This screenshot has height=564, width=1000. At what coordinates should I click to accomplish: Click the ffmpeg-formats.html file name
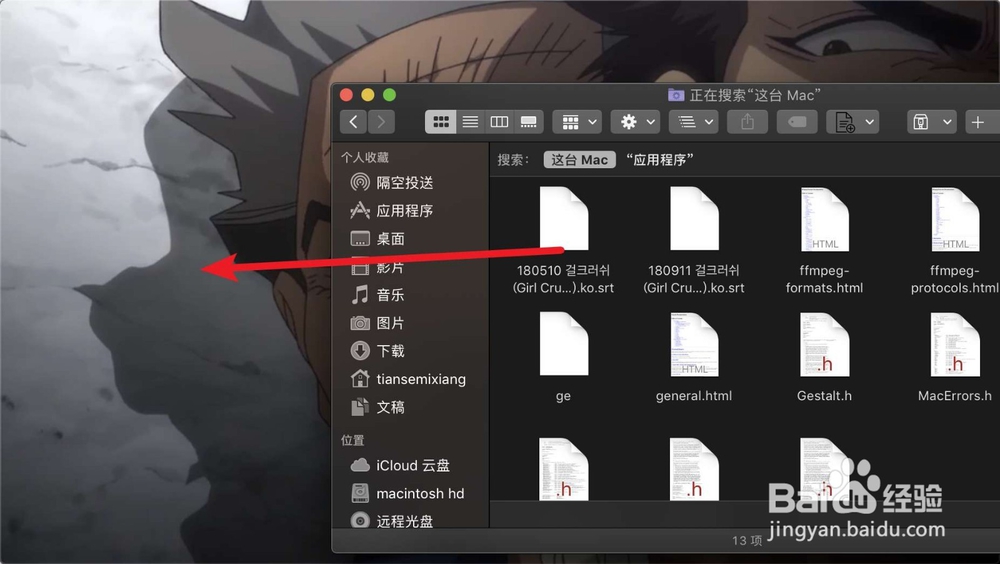pyautogui.click(x=825, y=279)
